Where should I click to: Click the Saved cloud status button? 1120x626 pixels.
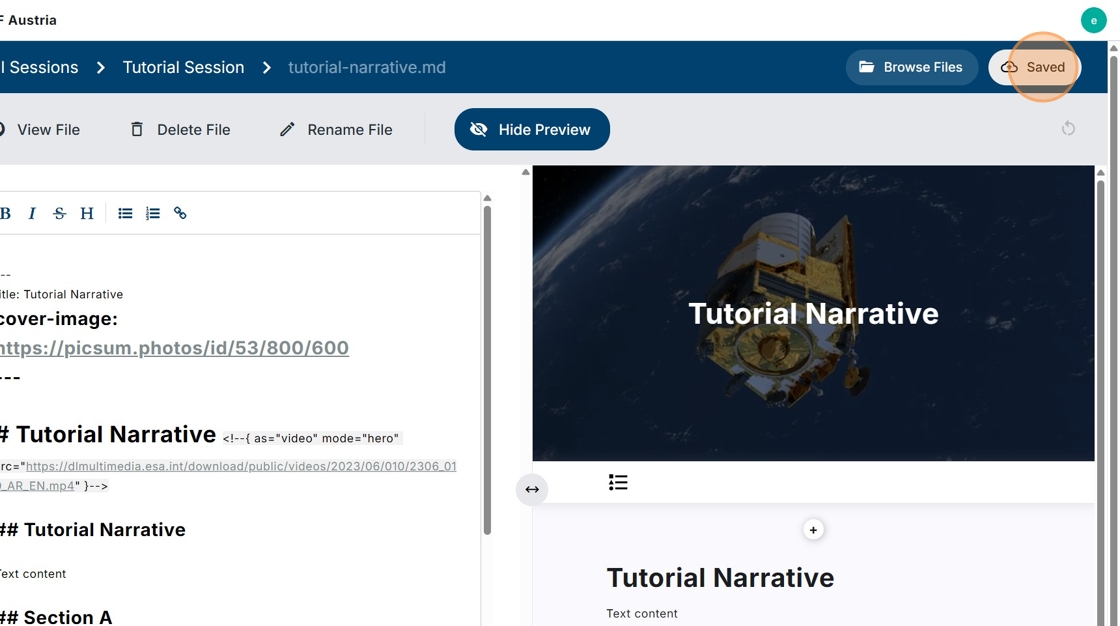(1034, 67)
